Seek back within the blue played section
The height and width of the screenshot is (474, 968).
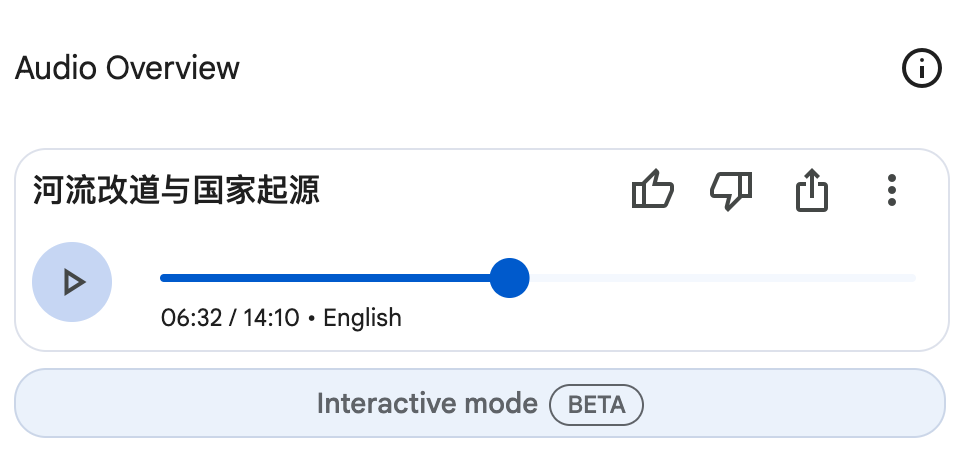[x=325, y=278]
